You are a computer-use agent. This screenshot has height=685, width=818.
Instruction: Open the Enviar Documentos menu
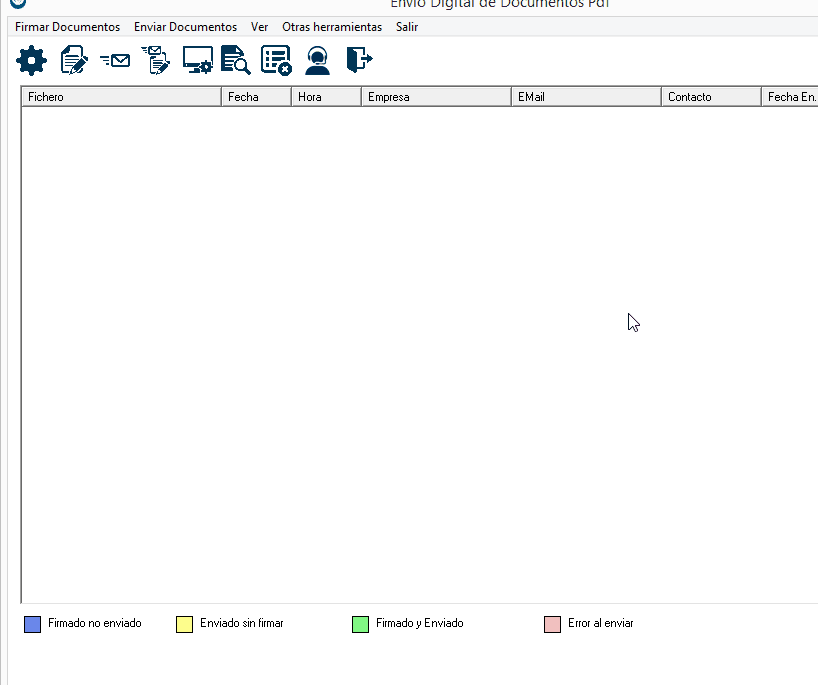(x=185, y=27)
